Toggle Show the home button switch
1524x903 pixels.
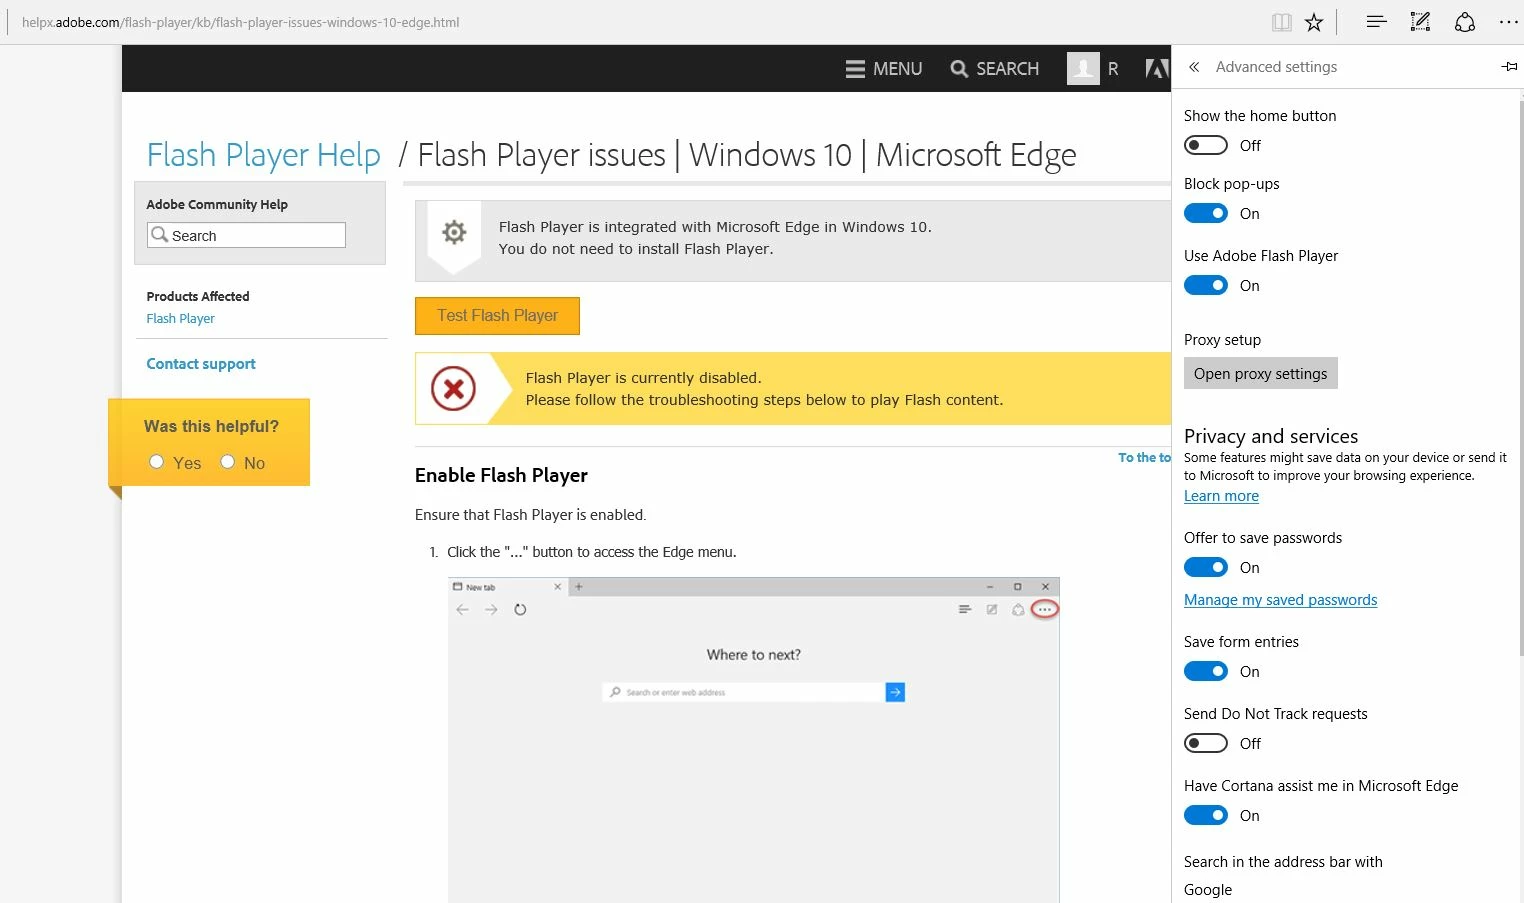tap(1205, 145)
